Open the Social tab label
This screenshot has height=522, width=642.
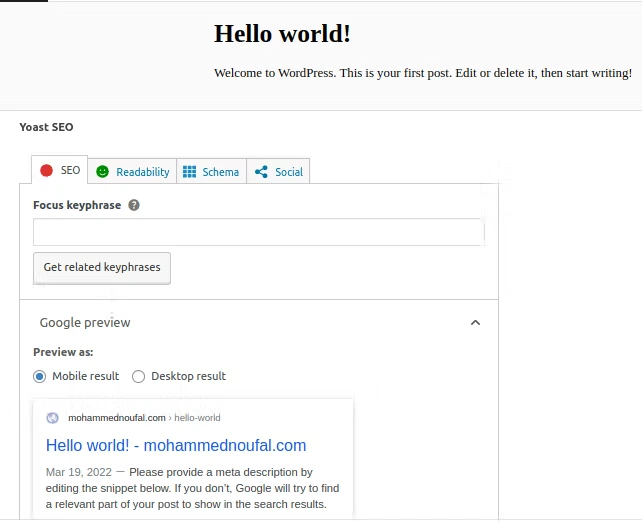(289, 172)
